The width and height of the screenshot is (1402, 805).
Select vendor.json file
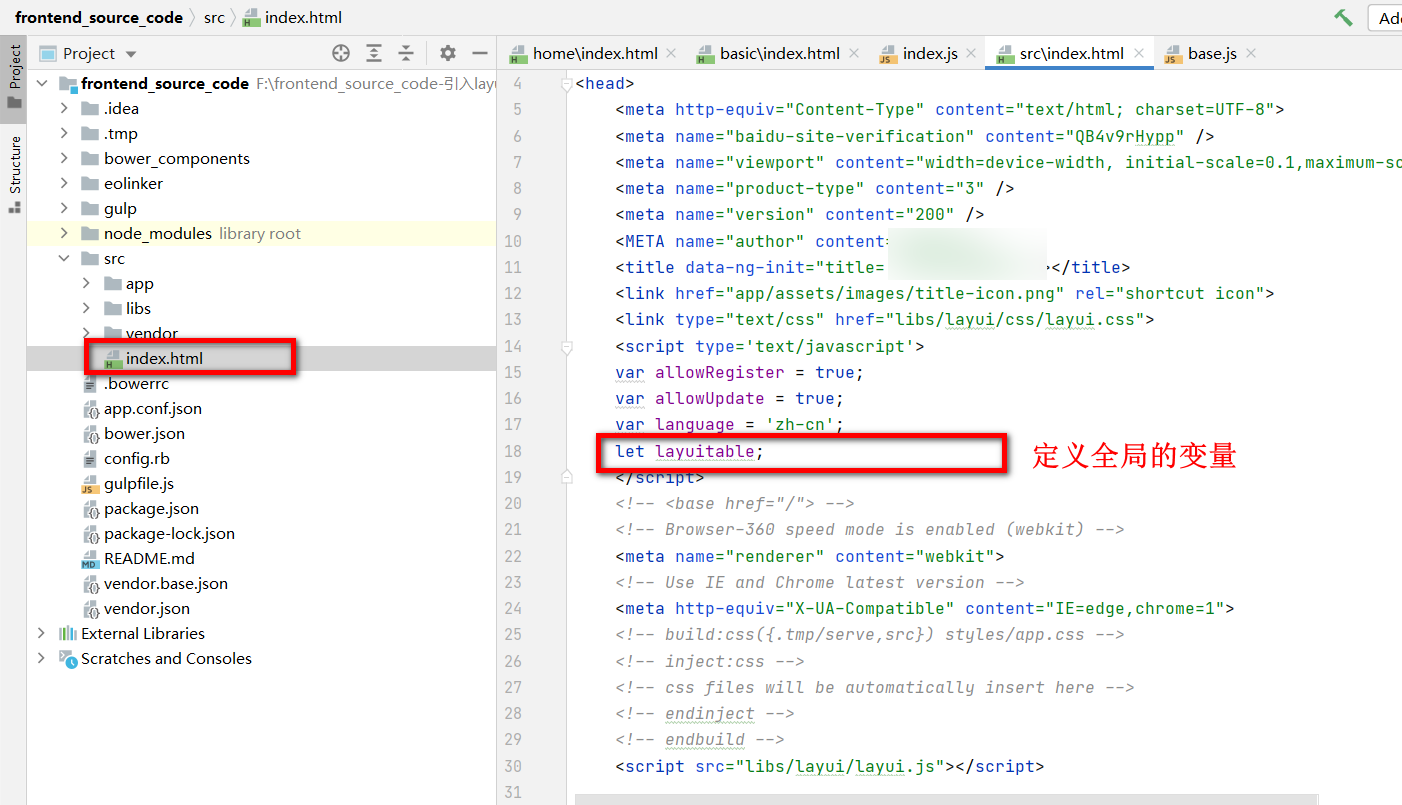pos(261,608)
